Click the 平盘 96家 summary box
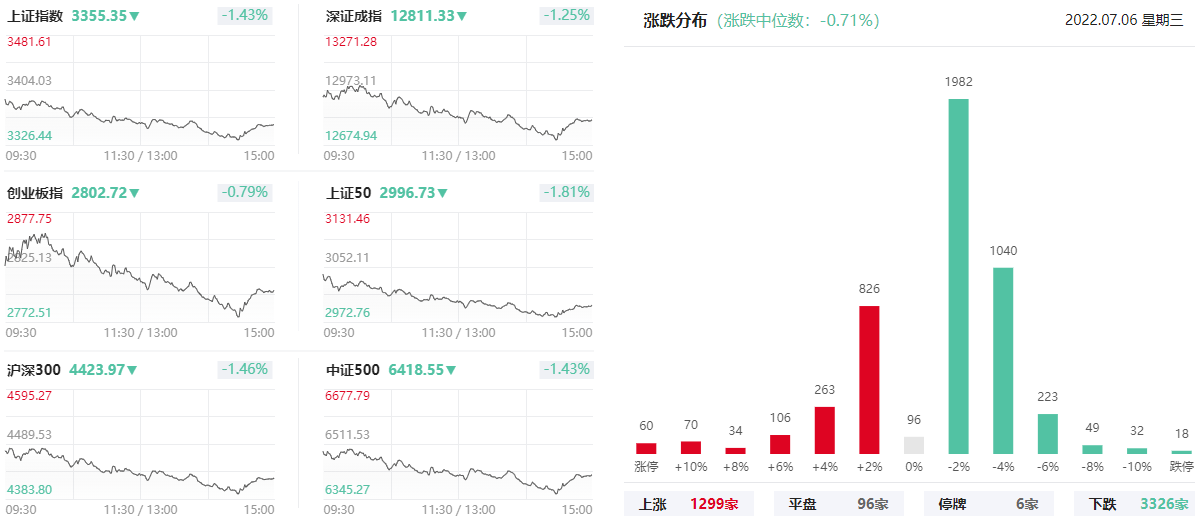1195x525 pixels. tap(838, 504)
